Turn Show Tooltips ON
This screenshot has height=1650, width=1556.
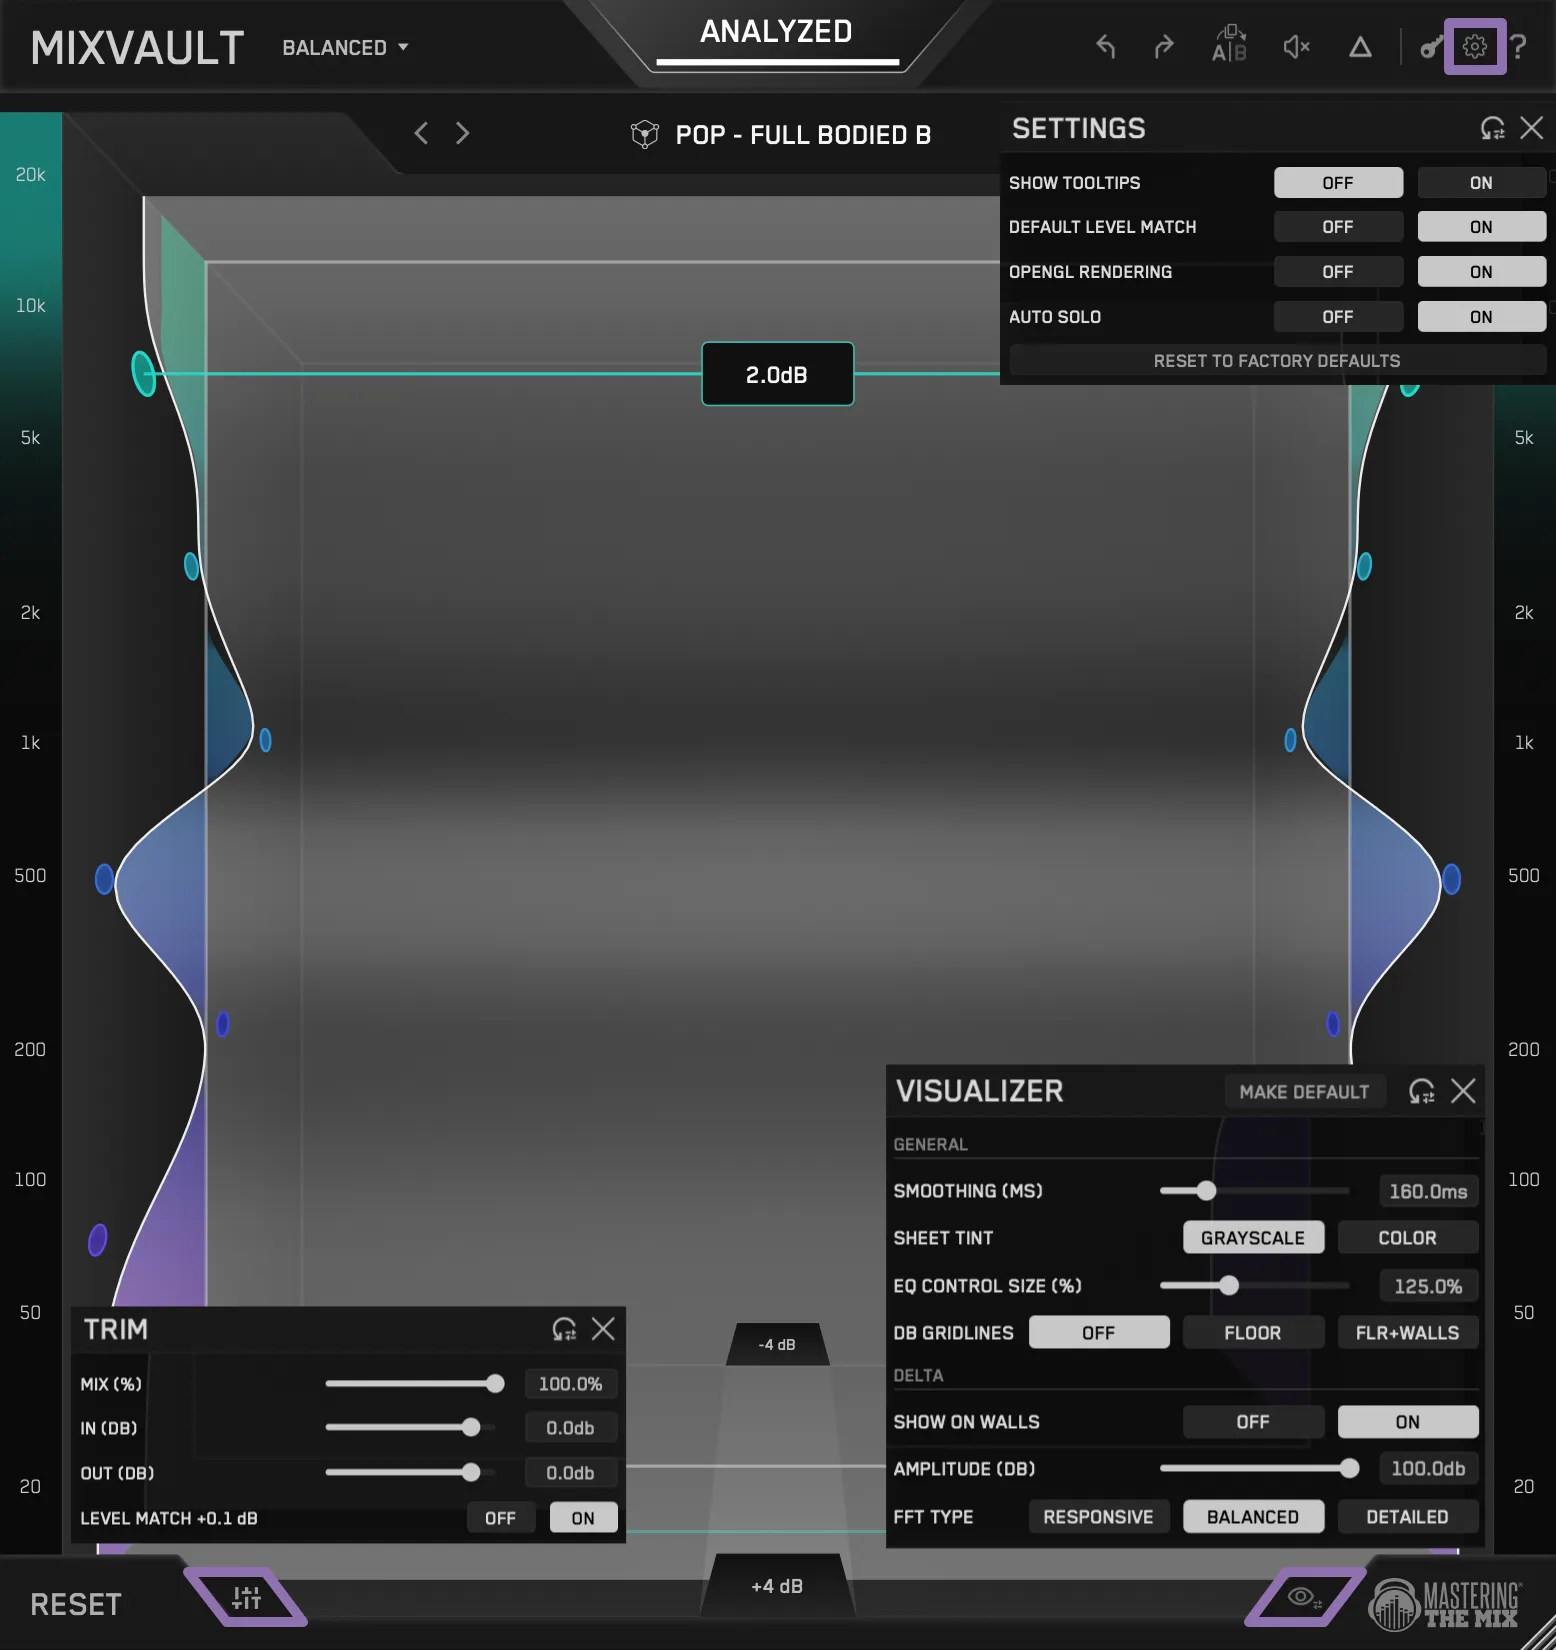(x=1481, y=183)
